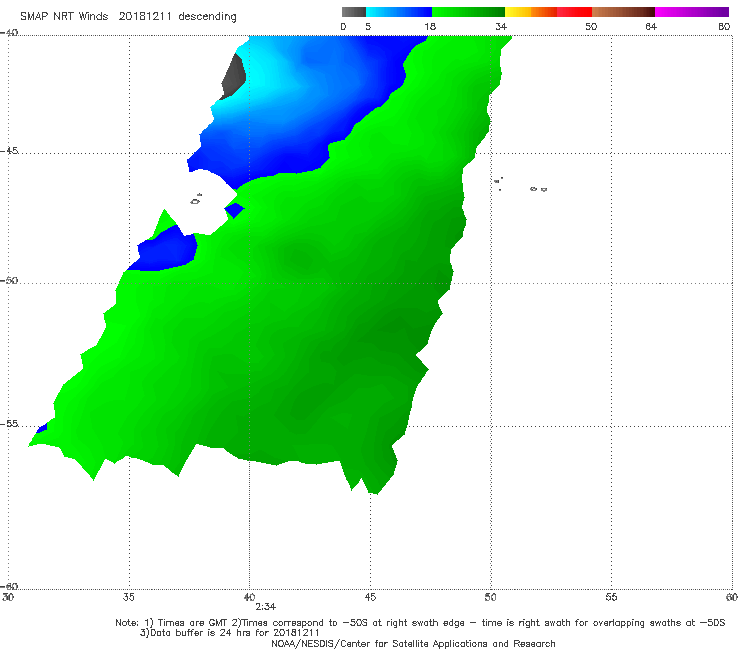Click the color bar label "18"

(430, 27)
